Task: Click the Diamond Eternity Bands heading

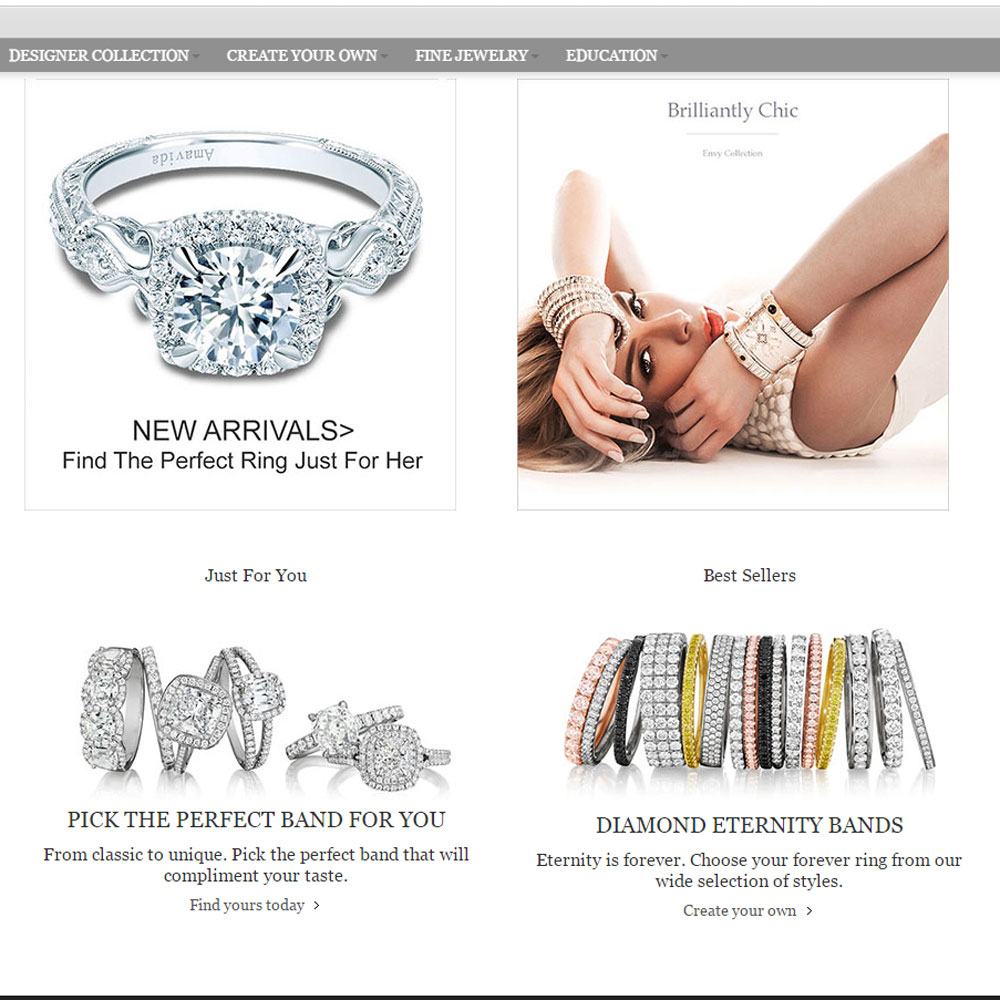Action: point(749,825)
